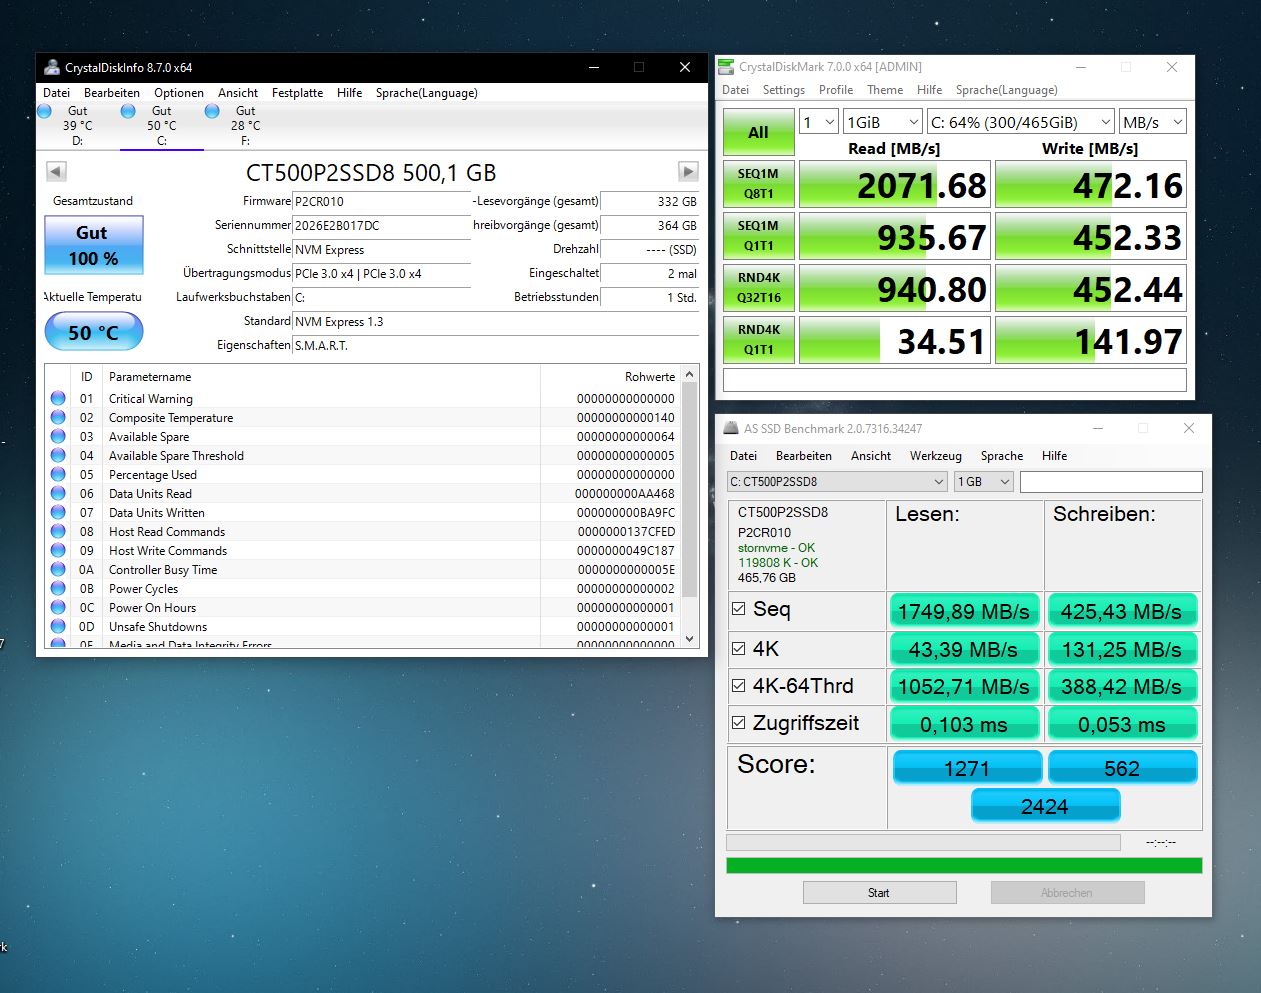Click status orb for Available Spare Threshold row
Viewport: 1261px width, 993px height.
[58, 455]
